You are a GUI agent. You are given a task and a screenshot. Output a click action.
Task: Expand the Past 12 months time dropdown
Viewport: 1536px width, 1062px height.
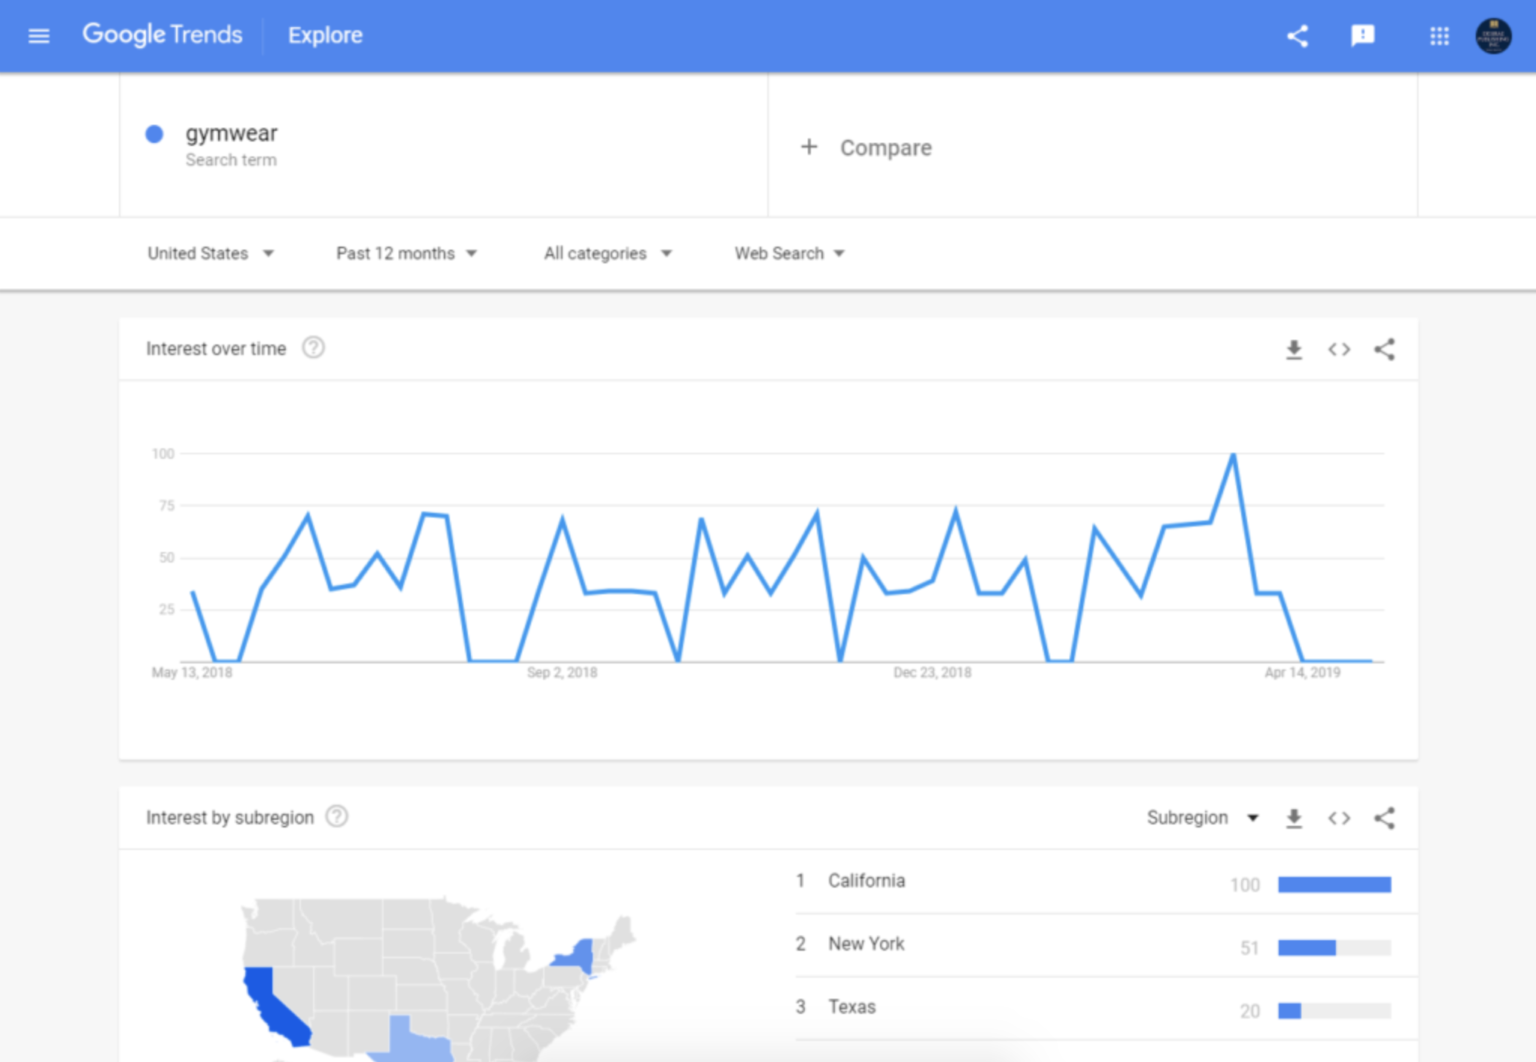[406, 253]
